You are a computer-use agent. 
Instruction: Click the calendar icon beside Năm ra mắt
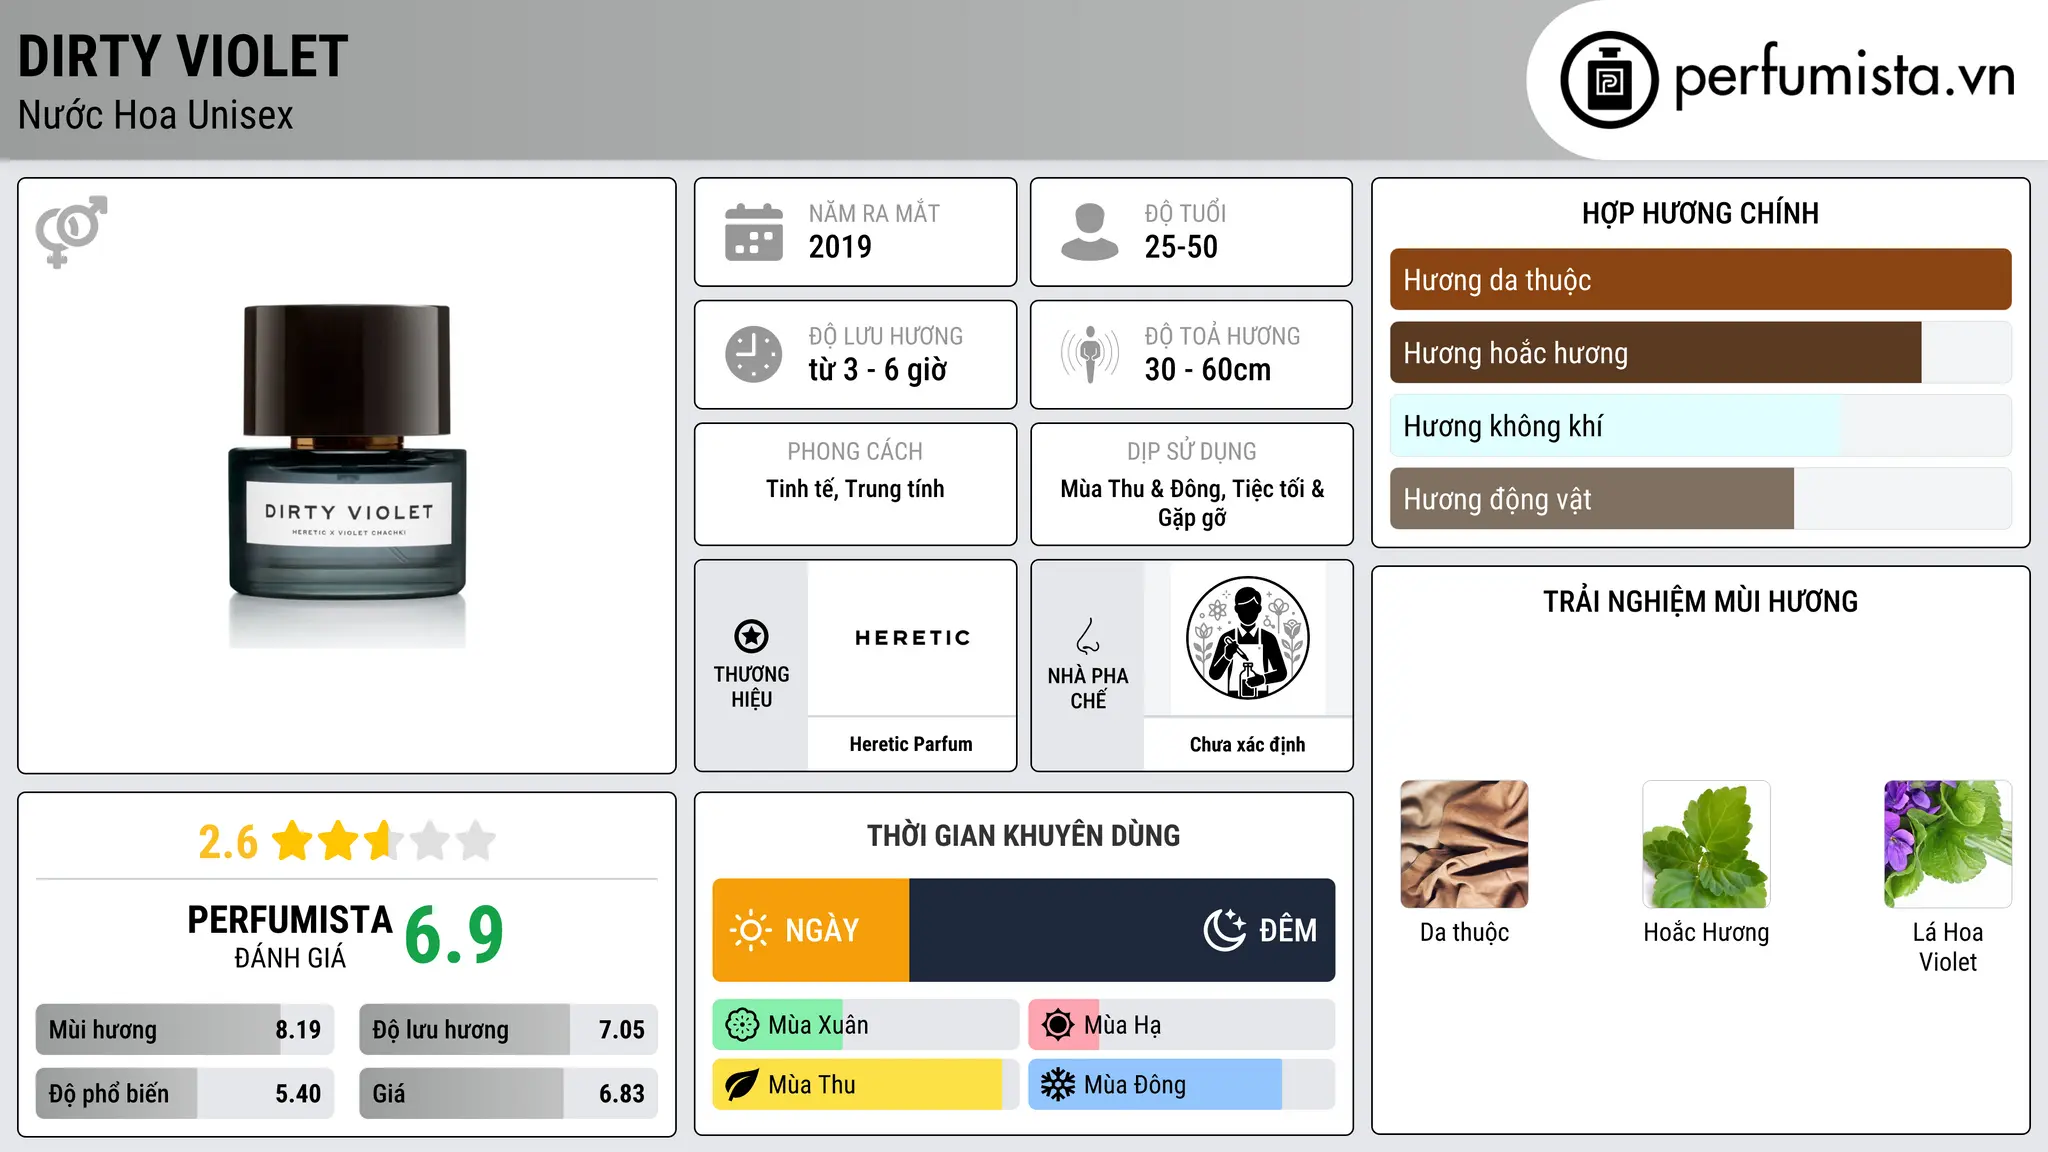point(754,232)
